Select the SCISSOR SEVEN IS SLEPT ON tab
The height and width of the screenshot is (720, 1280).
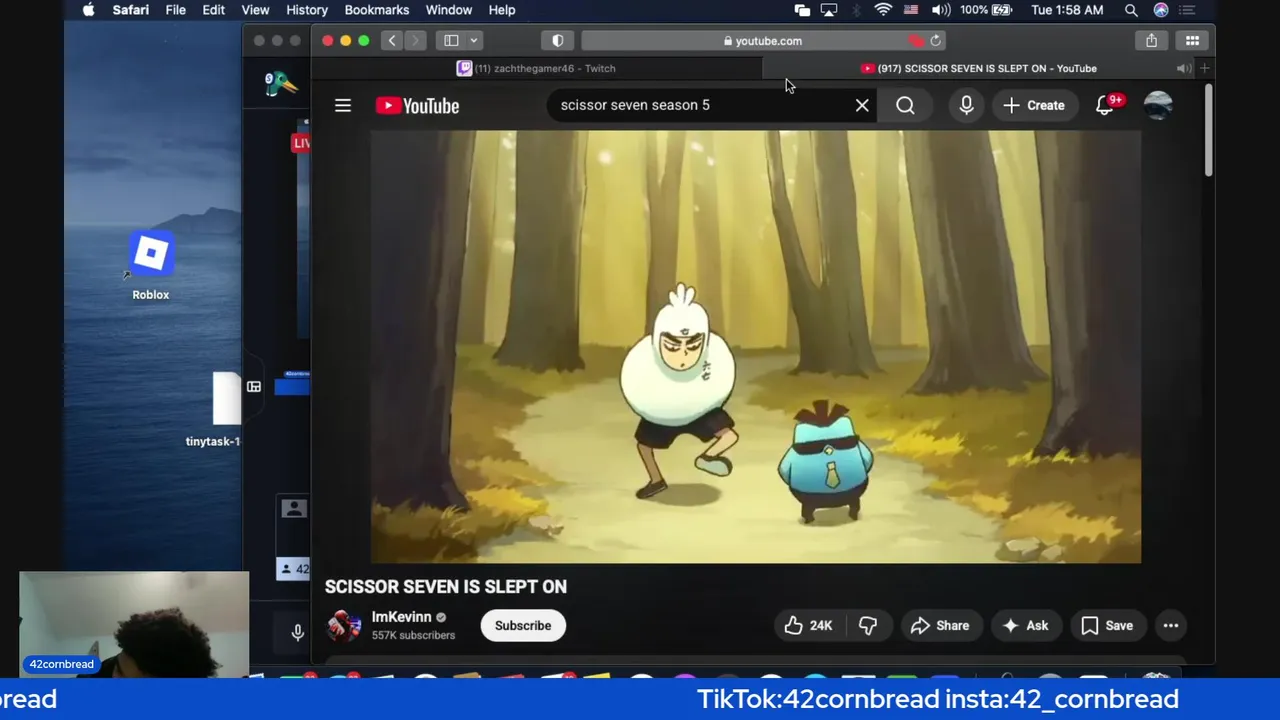980,68
